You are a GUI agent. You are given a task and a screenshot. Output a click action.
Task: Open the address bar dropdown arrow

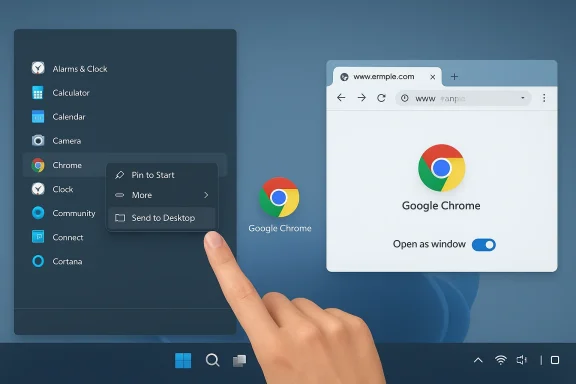(x=523, y=98)
